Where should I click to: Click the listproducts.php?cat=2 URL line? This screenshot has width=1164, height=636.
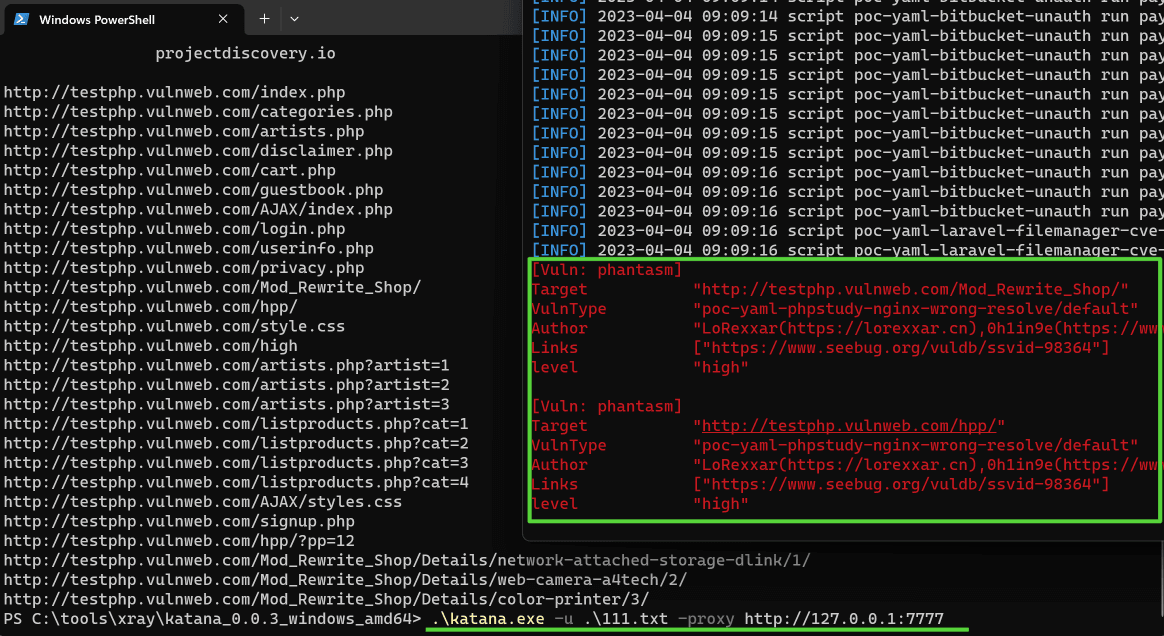pos(236,443)
